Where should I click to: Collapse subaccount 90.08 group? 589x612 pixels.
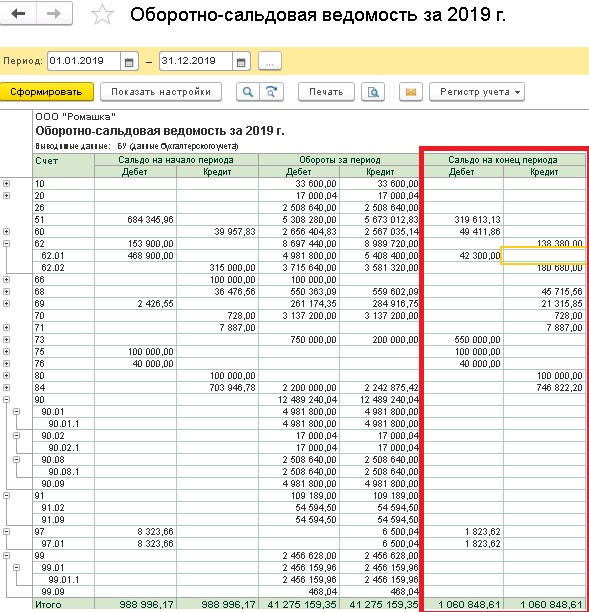coord(16,459)
